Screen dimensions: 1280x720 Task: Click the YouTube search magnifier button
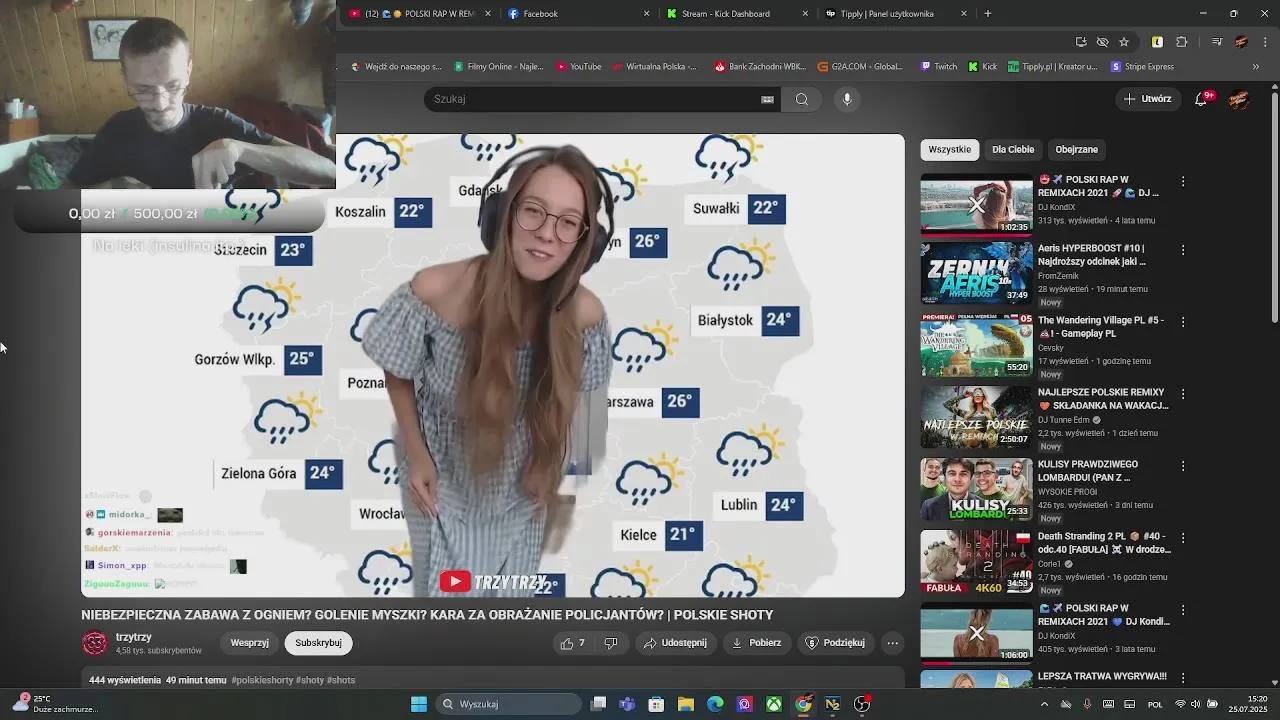[x=802, y=99]
